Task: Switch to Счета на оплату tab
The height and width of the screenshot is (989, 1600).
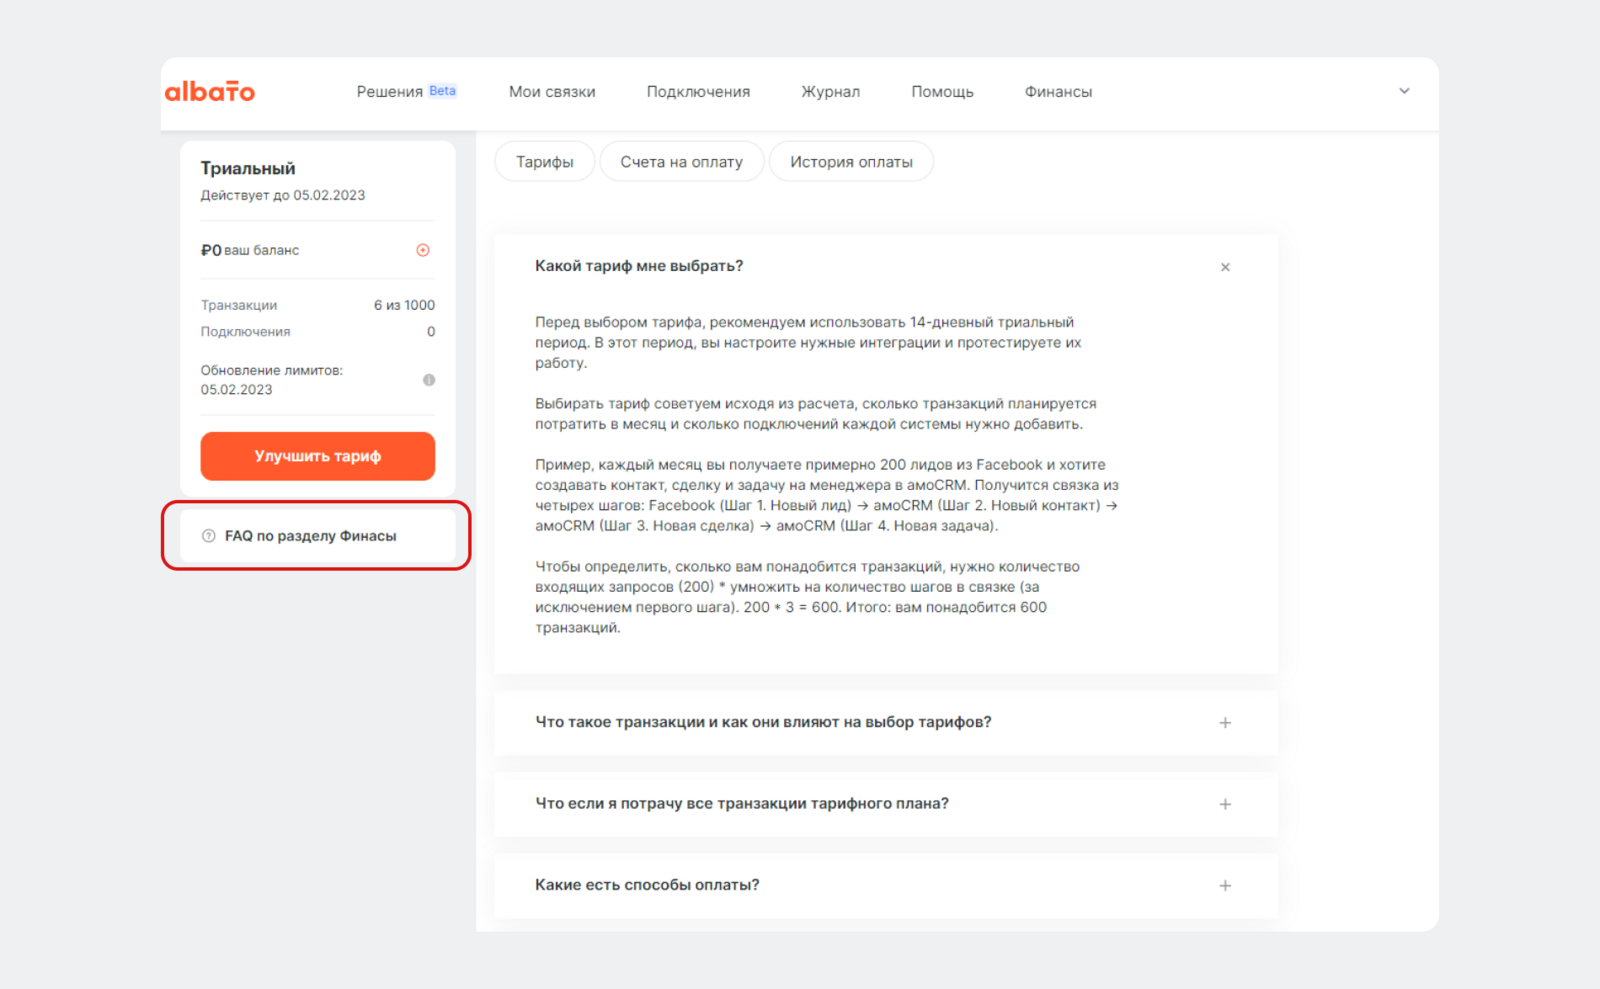Action: (681, 162)
